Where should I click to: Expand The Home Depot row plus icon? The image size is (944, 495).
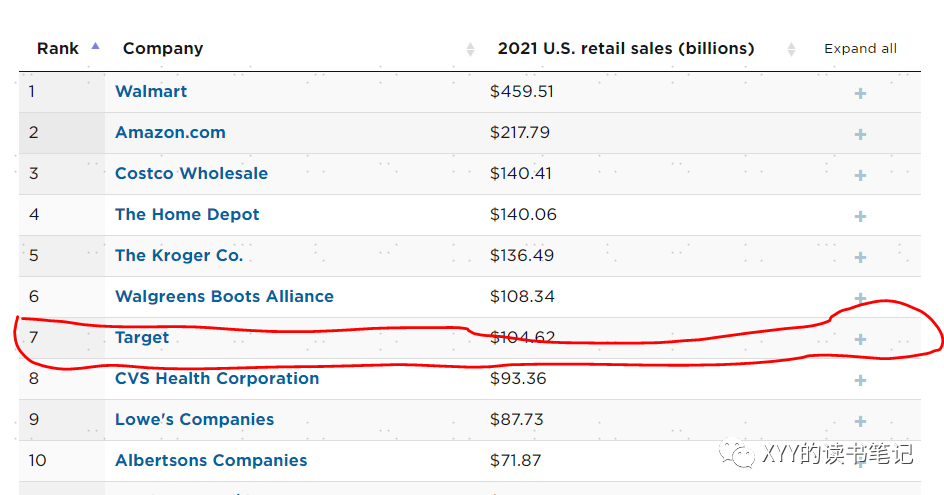point(860,216)
